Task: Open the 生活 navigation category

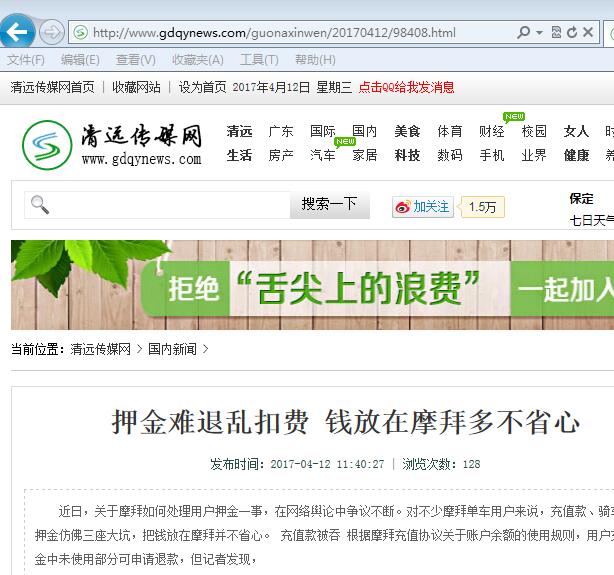Action: (x=239, y=156)
